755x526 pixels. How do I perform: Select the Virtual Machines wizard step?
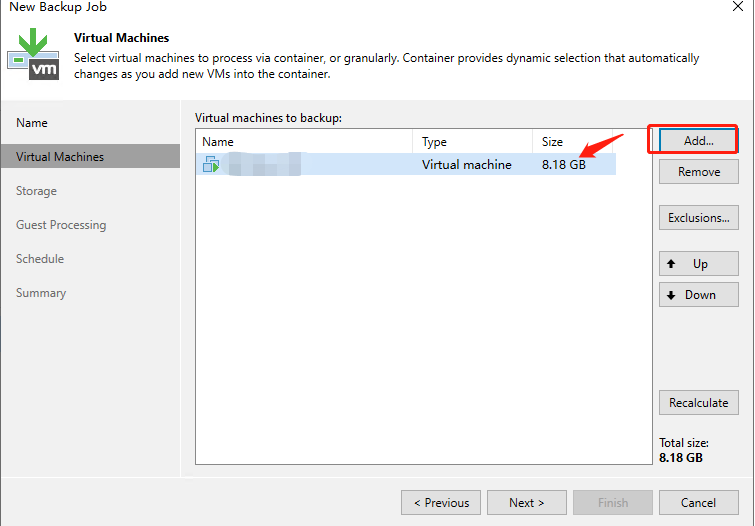[91, 157]
